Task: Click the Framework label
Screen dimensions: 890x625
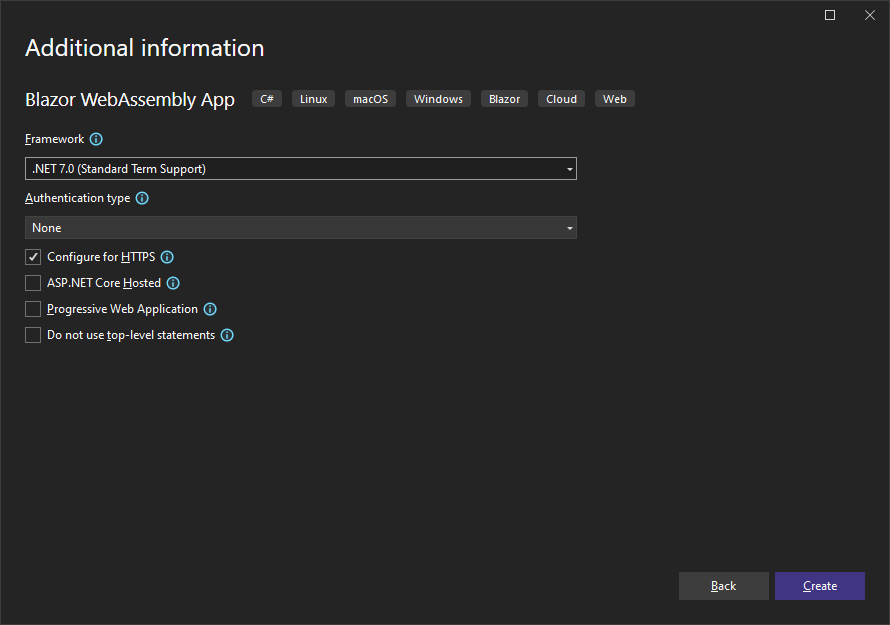Action: point(54,139)
